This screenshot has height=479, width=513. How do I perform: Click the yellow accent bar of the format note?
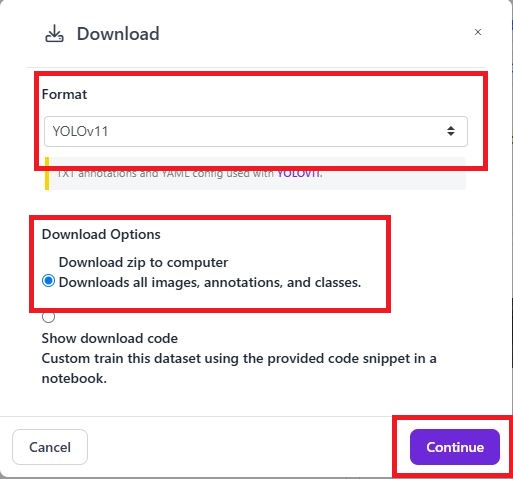point(47,174)
